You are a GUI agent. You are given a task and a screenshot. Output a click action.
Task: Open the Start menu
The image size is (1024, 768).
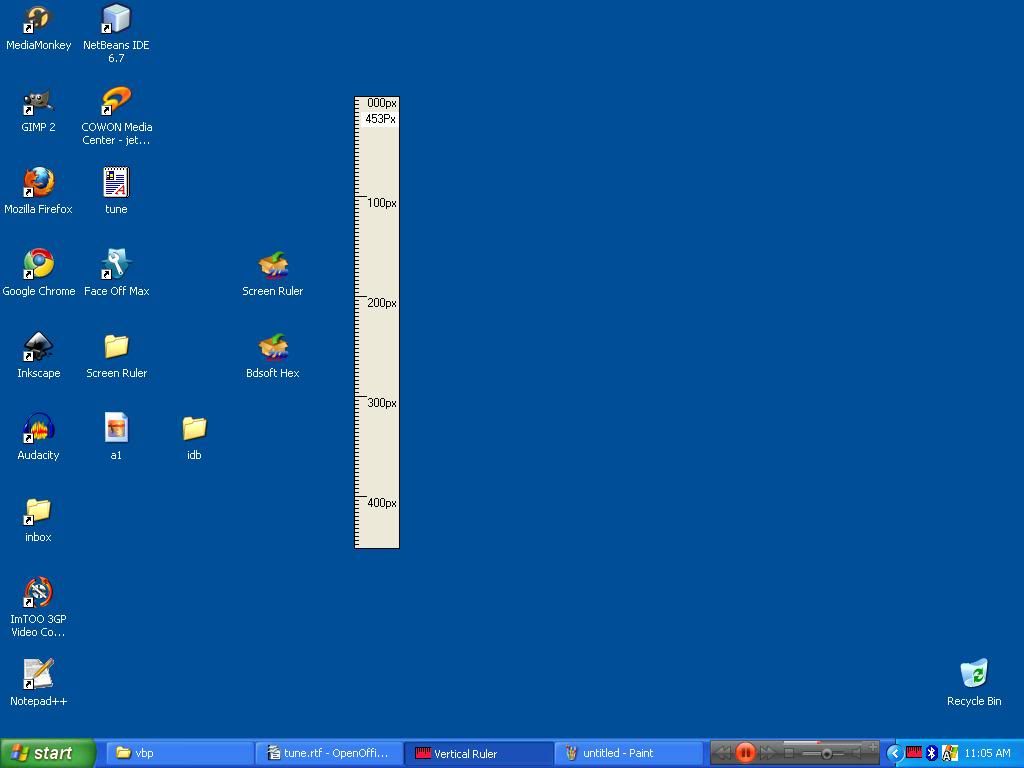(x=47, y=753)
